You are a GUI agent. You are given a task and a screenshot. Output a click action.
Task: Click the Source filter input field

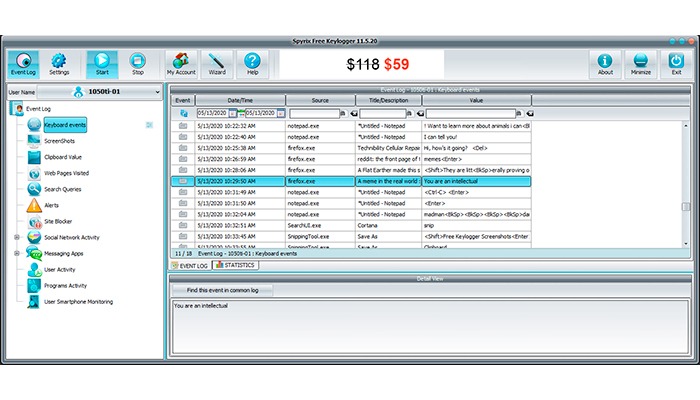coord(314,114)
